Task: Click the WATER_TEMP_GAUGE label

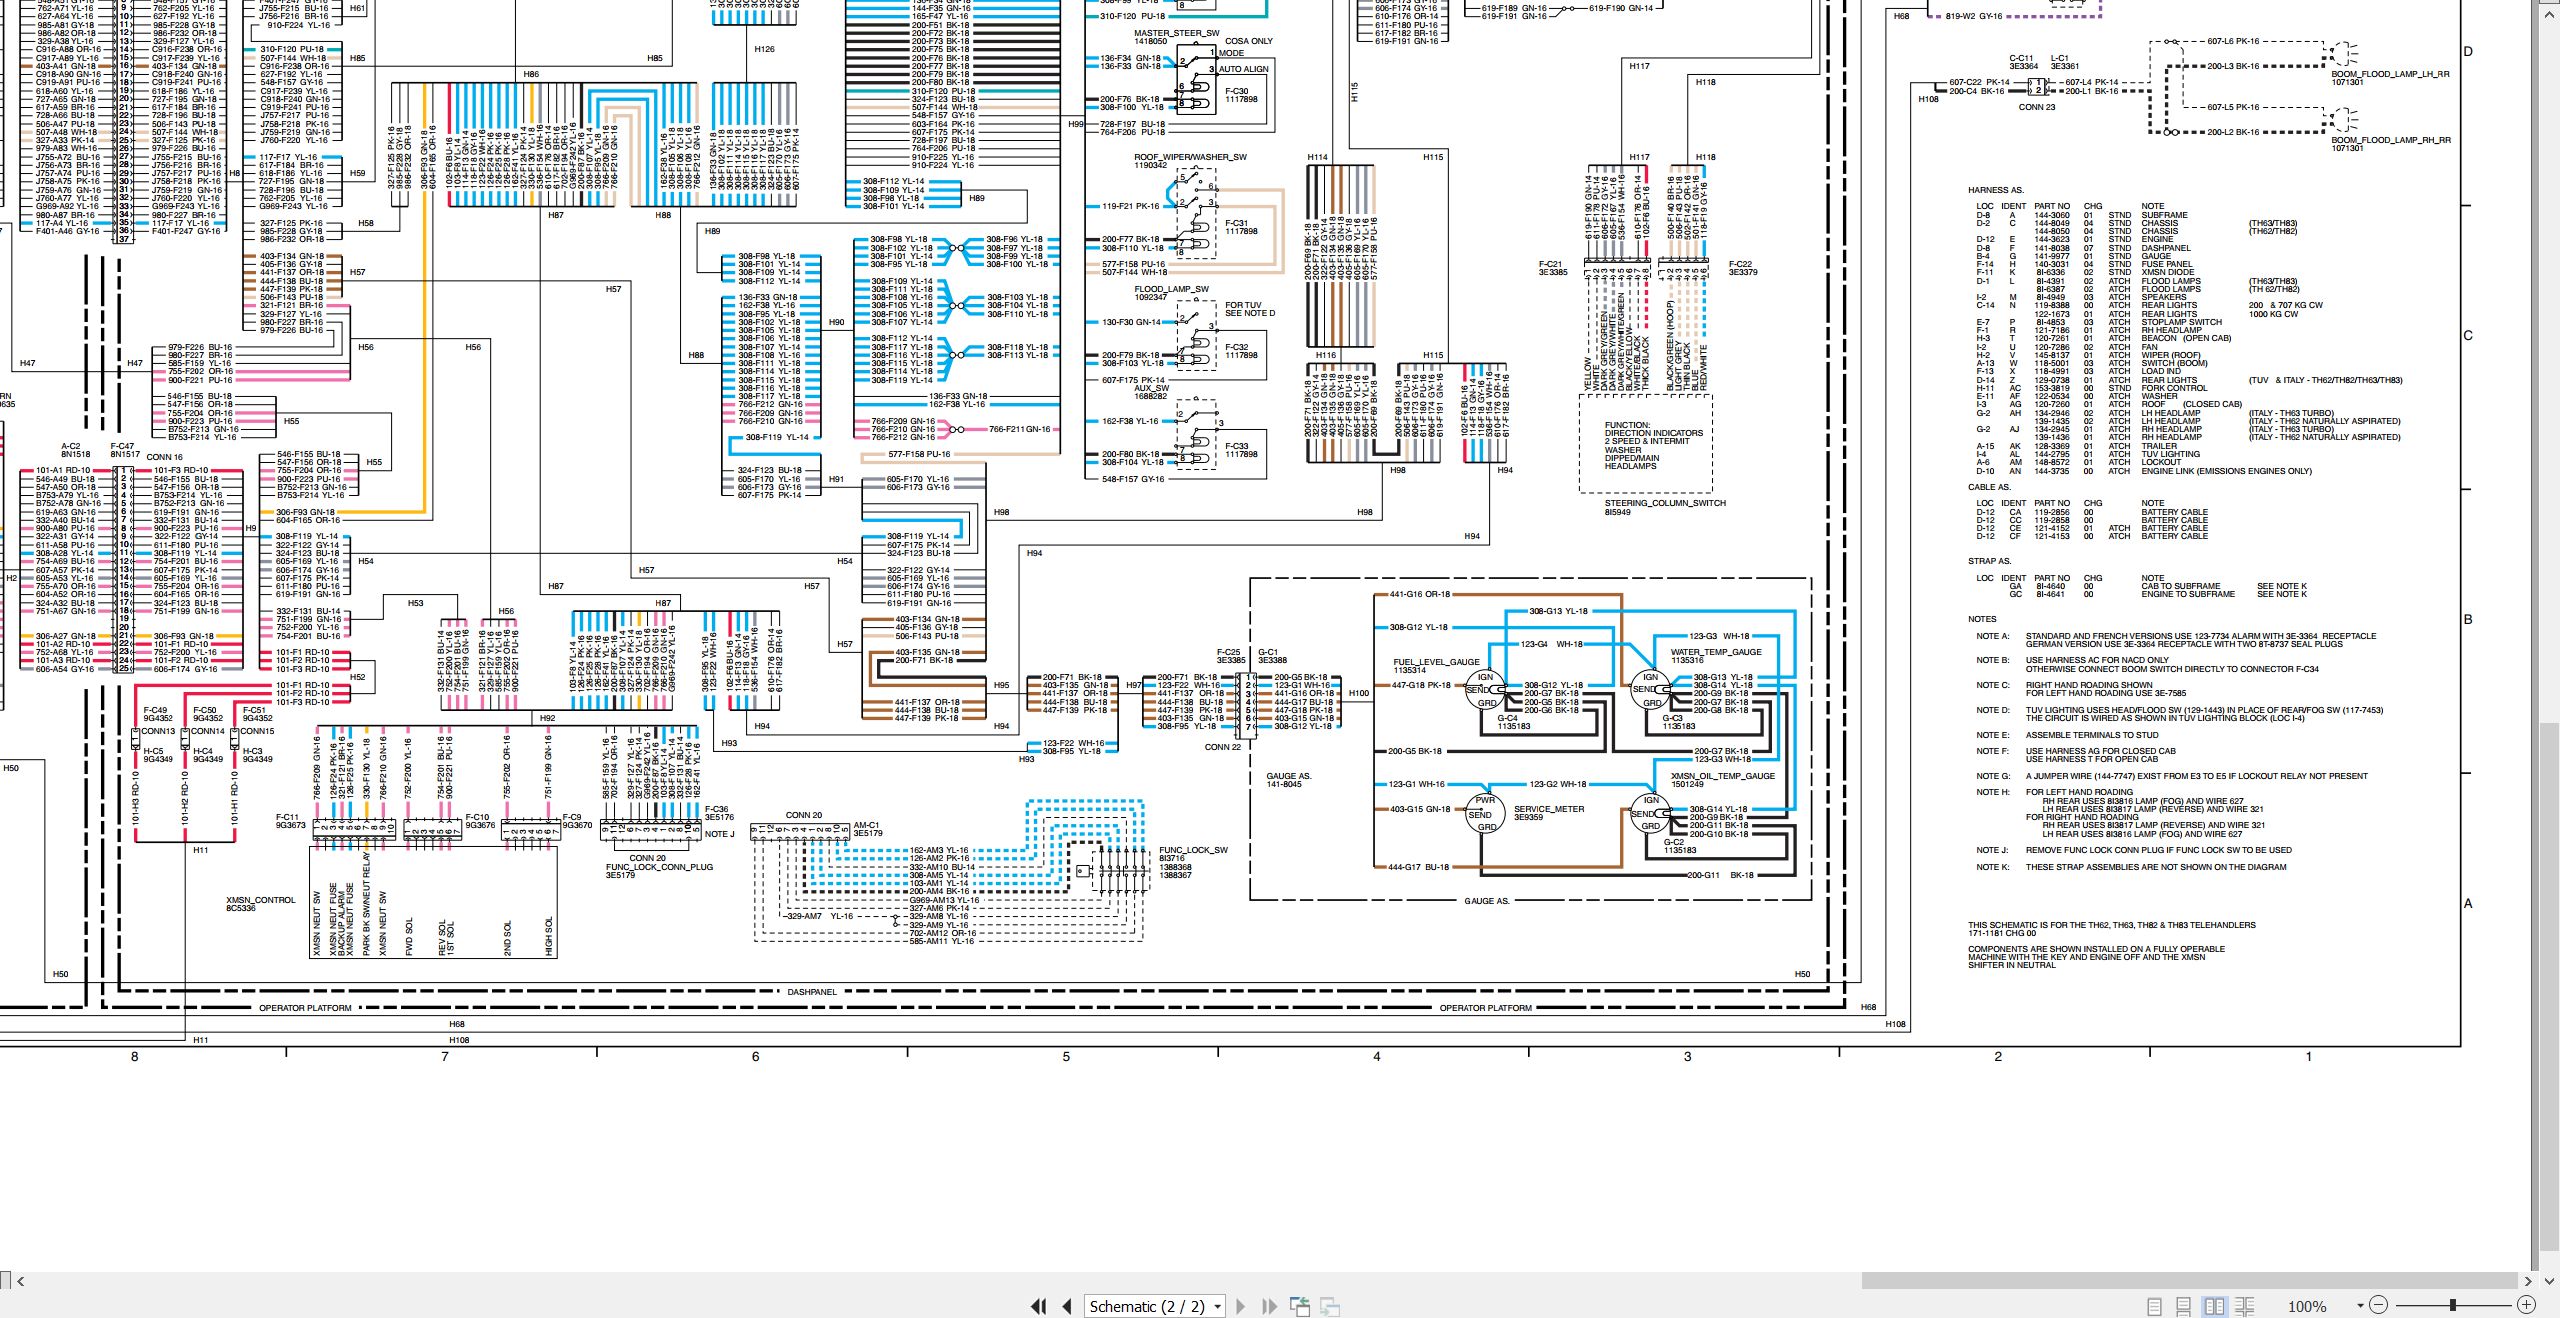Action: pyautogui.click(x=1716, y=652)
